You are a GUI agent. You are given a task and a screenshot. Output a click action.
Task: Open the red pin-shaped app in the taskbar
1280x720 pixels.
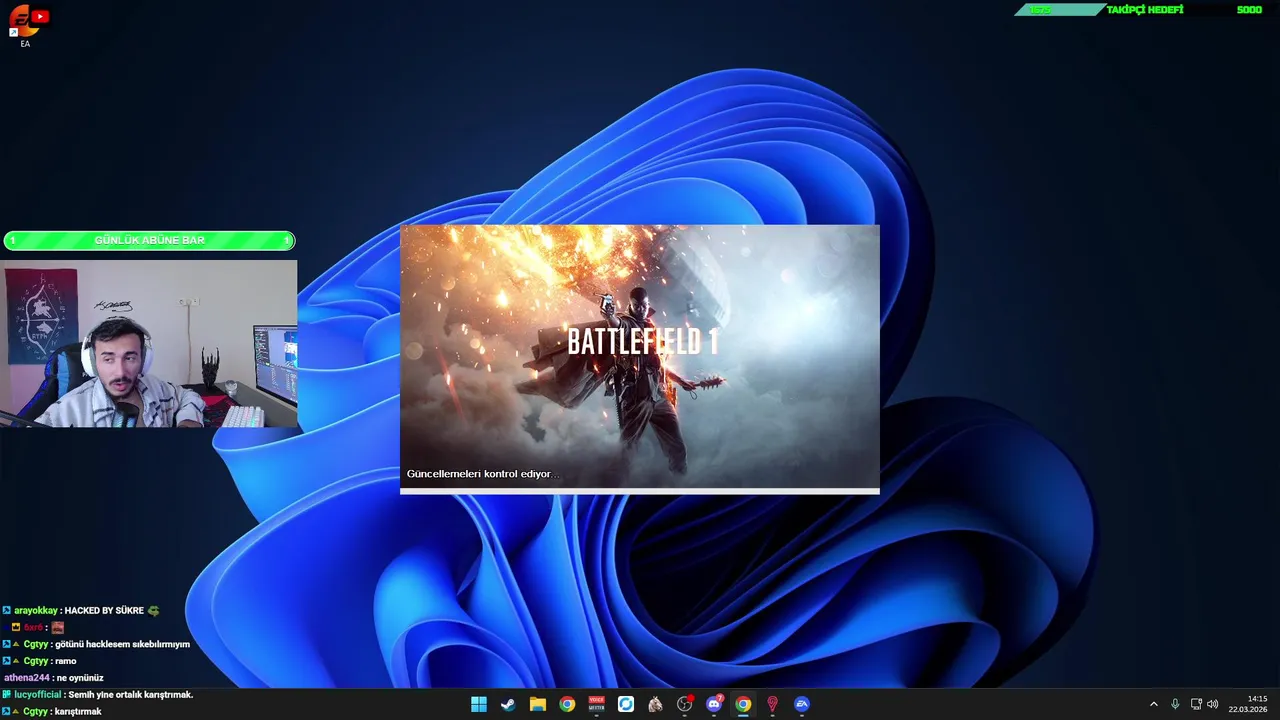click(x=772, y=704)
